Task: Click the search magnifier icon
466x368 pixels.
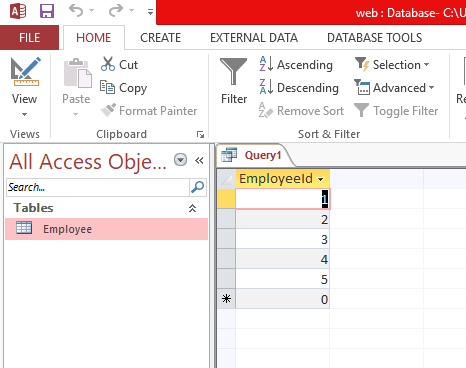Action: (198, 187)
